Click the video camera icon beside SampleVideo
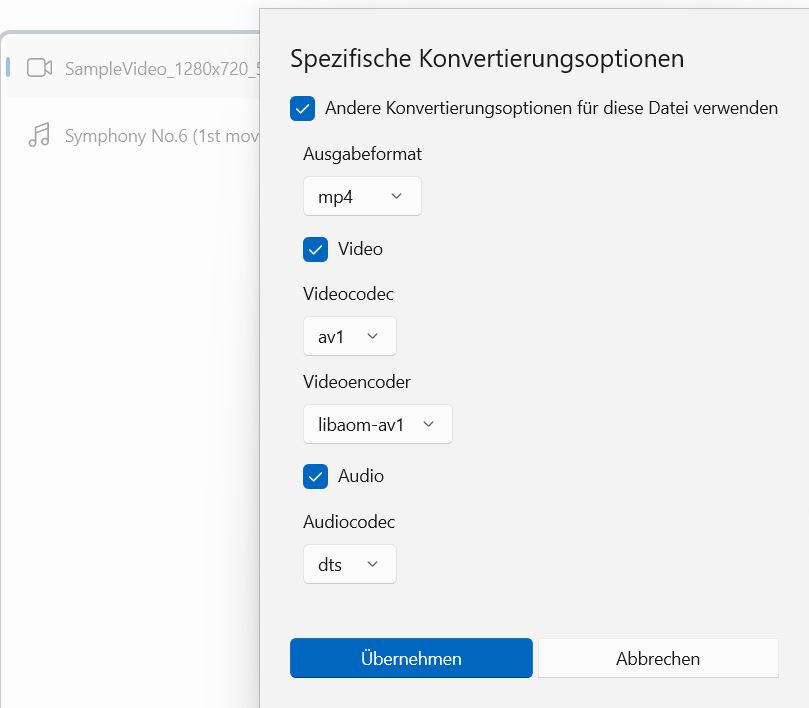The height and width of the screenshot is (708, 809). click(39, 68)
